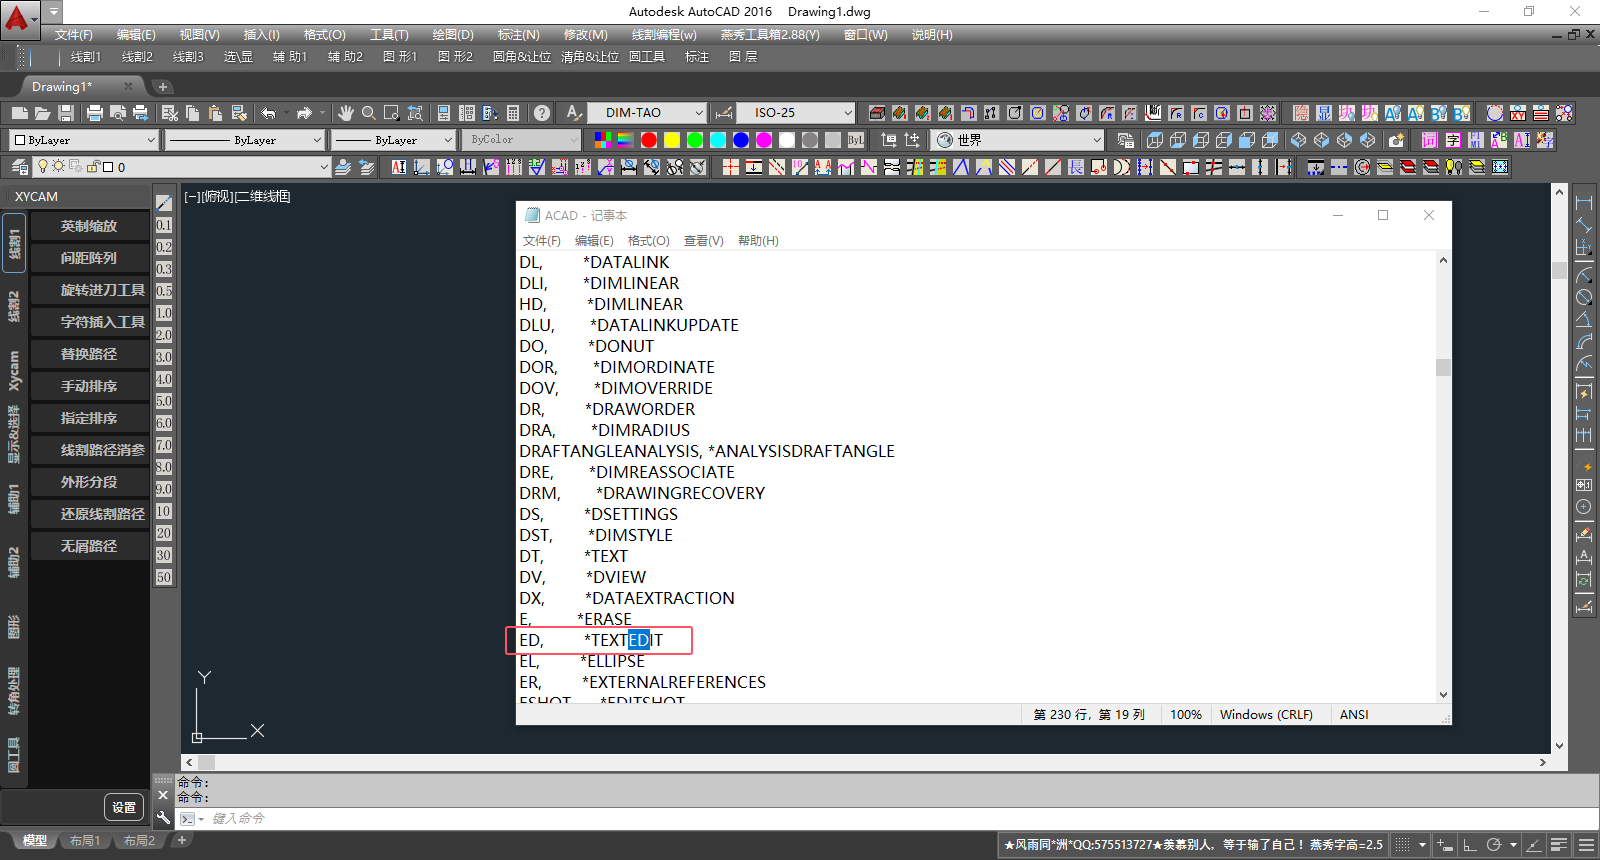Pick the blue color swatch
1600x860 pixels.
point(741,140)
